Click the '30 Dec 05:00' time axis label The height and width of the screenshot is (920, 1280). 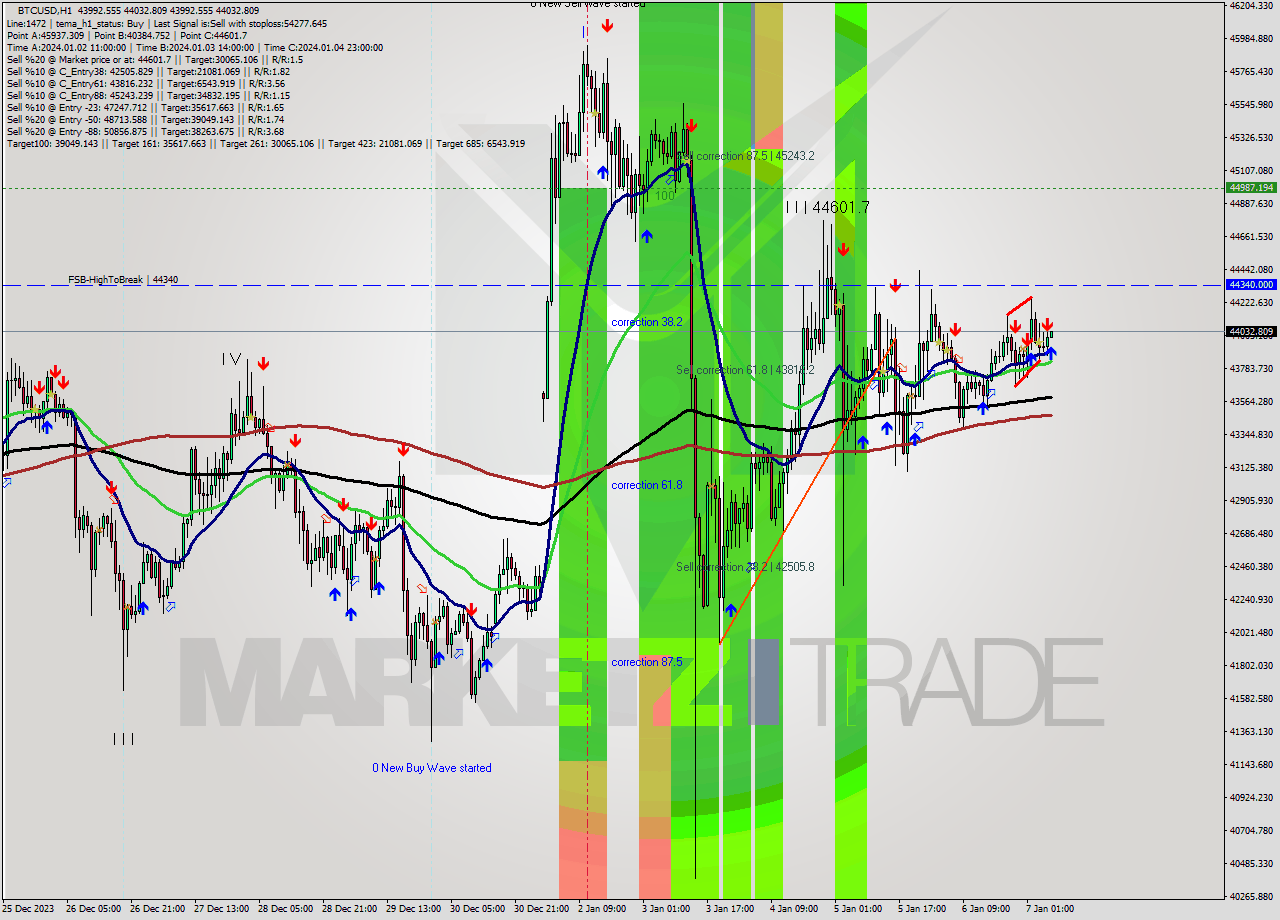[x=478, y=909]
